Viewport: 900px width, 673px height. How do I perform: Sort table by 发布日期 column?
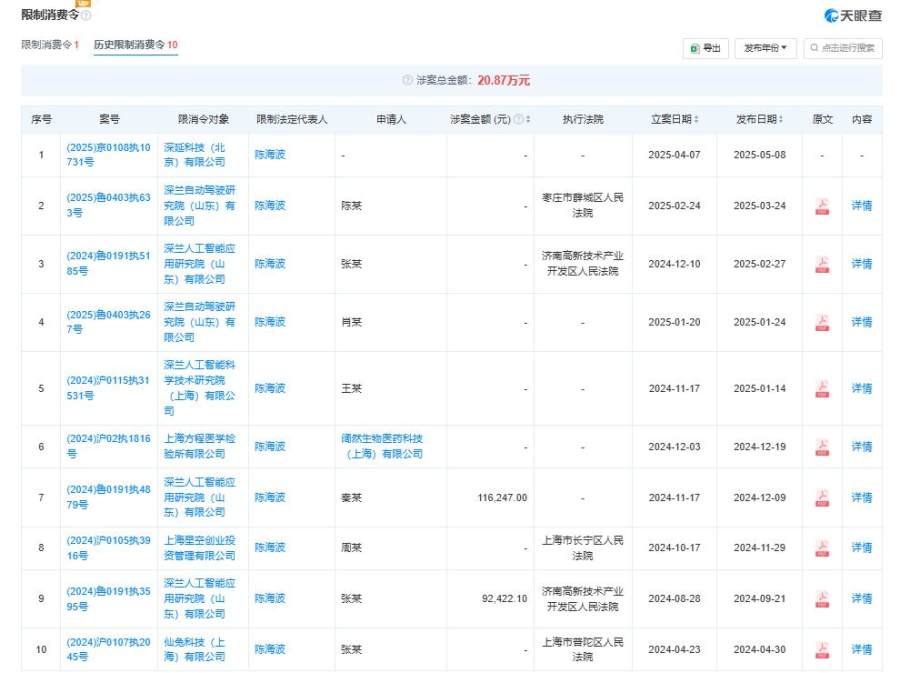click(x=759, y=119)
